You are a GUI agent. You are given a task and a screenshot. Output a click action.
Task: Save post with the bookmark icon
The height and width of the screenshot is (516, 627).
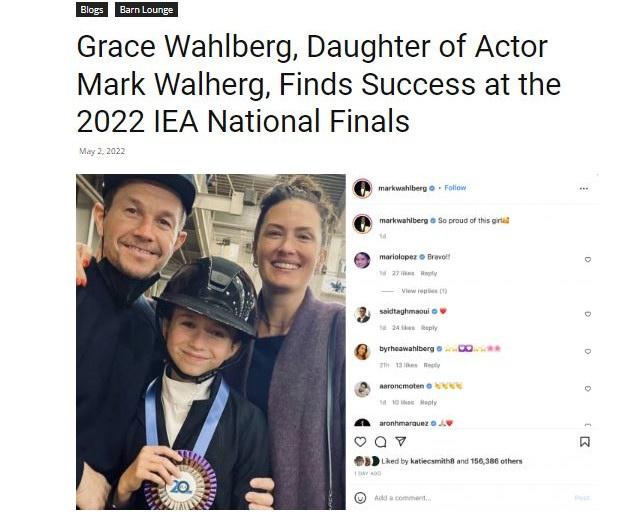585,441
